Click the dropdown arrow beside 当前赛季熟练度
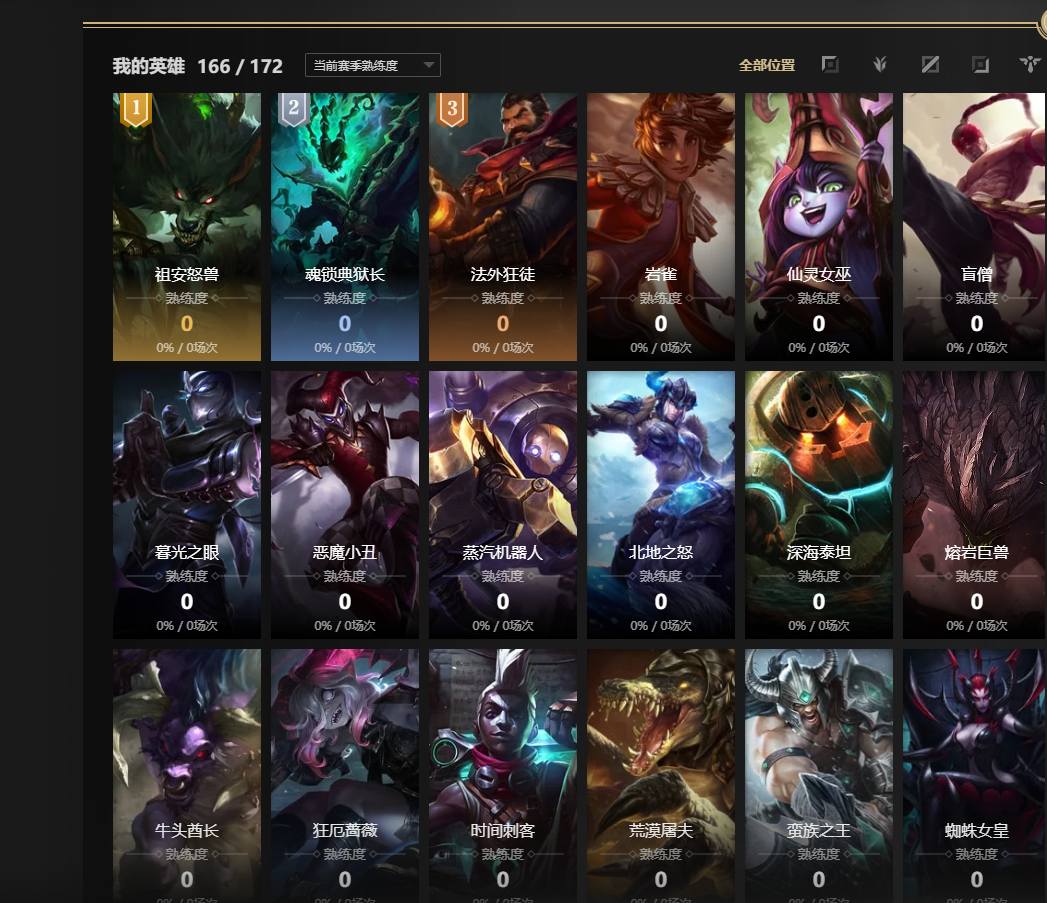Image resolution: width=1047 pixels, height=903 pixels. click(429, 65)
